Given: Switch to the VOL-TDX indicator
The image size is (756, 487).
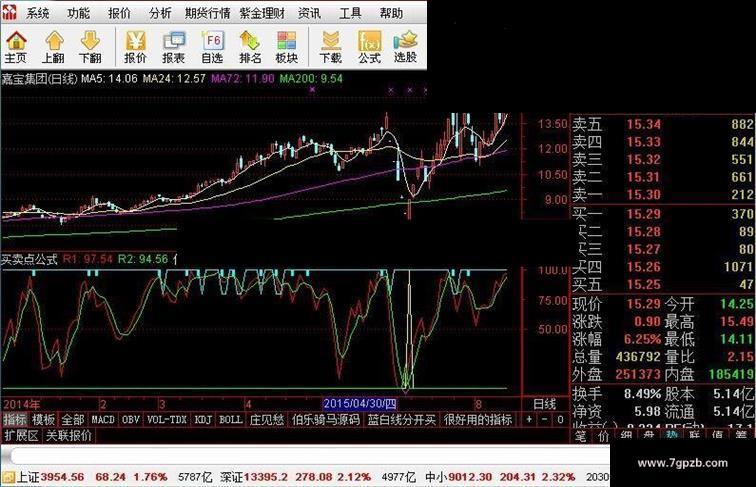Looking at the screenshot, I should click(x=167, y=419).
